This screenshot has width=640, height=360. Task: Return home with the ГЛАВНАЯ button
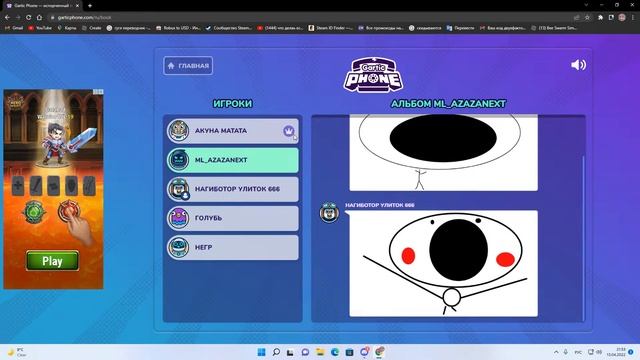(x=188, y=66)
